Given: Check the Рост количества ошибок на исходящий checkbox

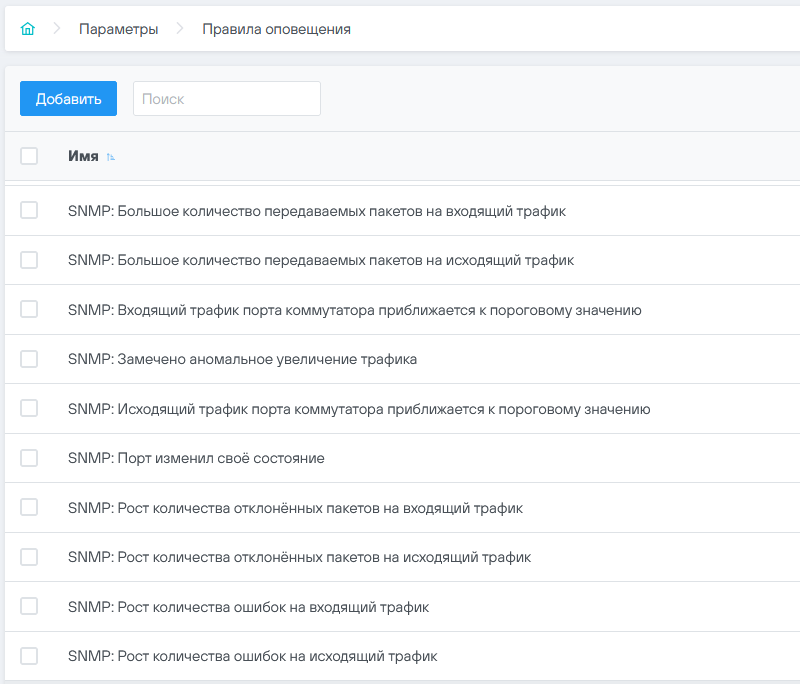Looking at the screenshot, I should click(29, 656).
